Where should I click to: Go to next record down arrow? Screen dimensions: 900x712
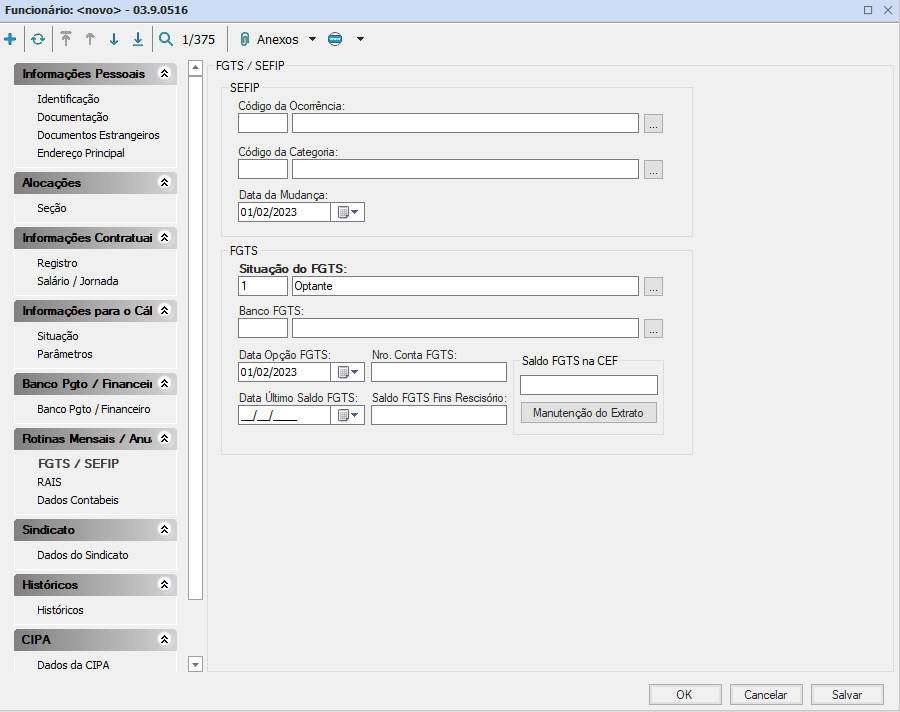114,40
